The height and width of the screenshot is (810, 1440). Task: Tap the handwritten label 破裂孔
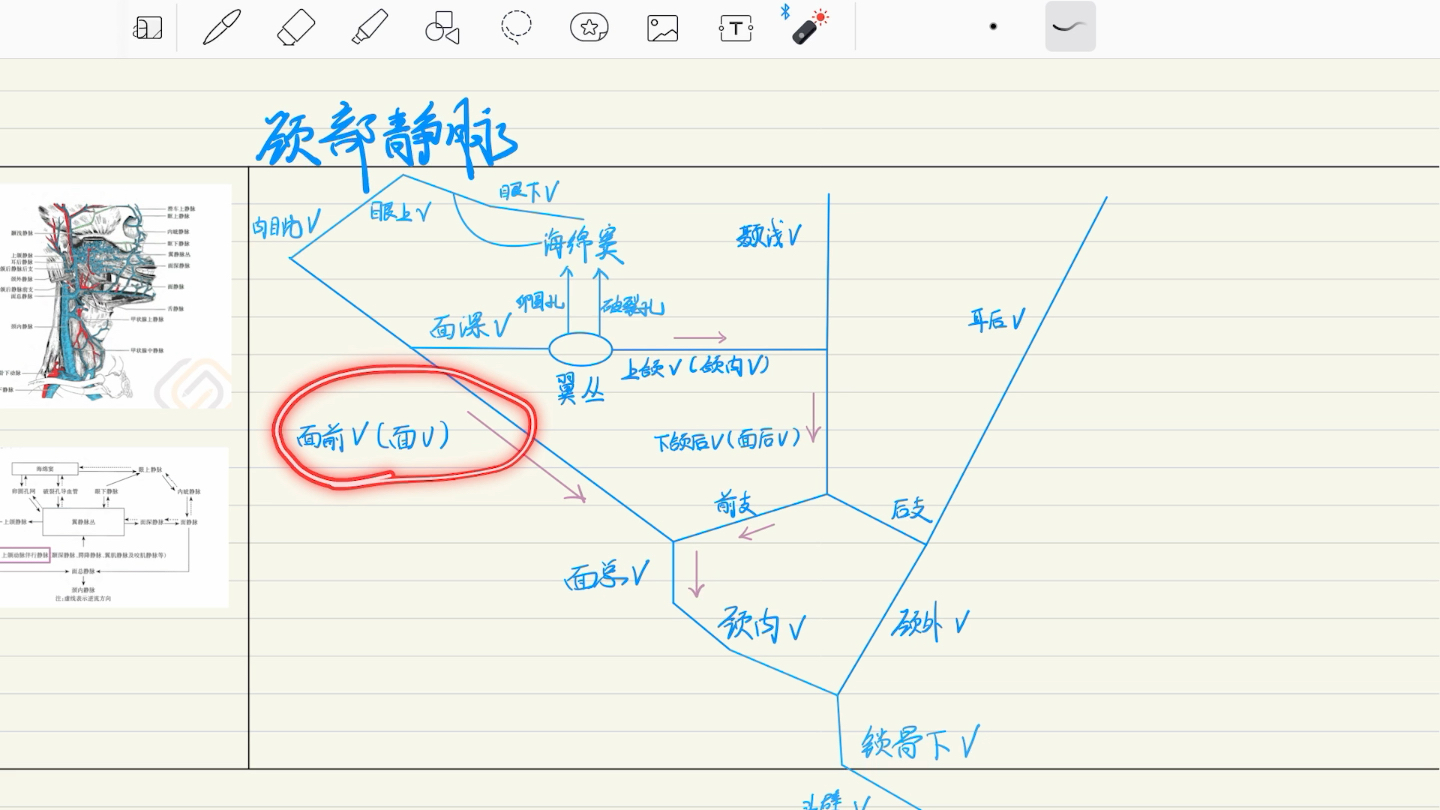pyautogui.click(x=633, y=306)
